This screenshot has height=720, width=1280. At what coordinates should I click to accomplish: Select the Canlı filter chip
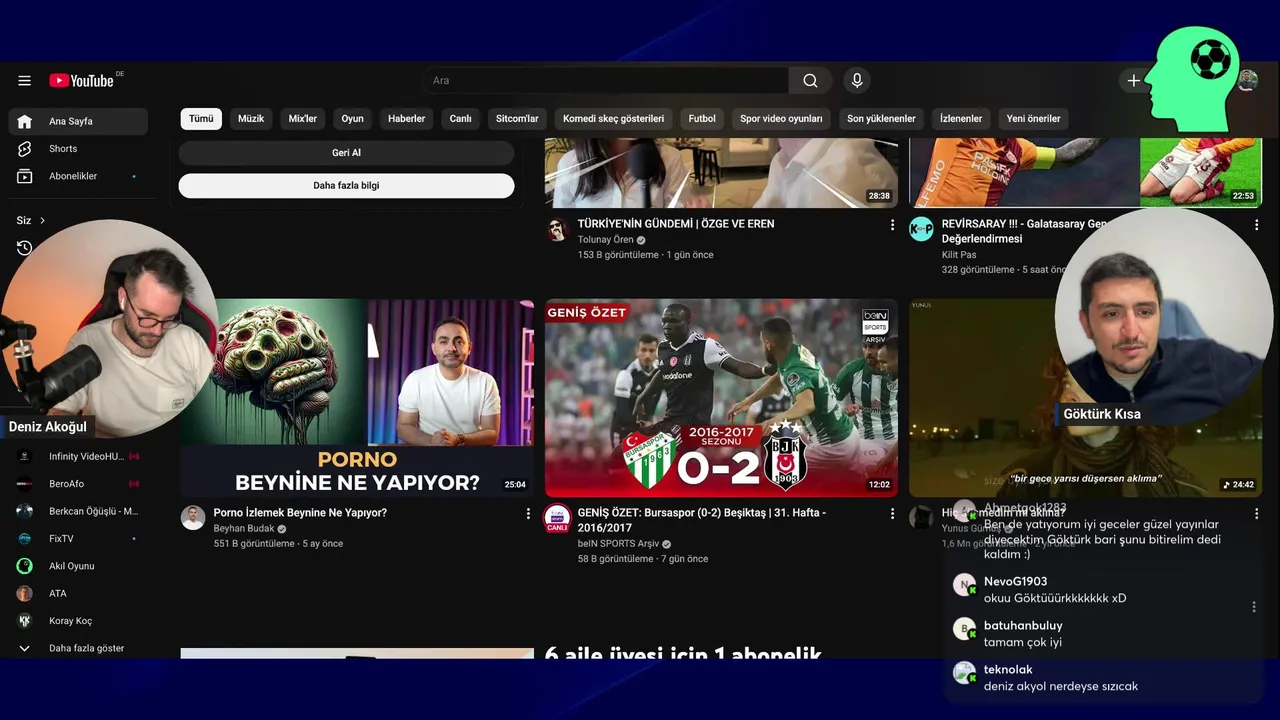[460, 119]
